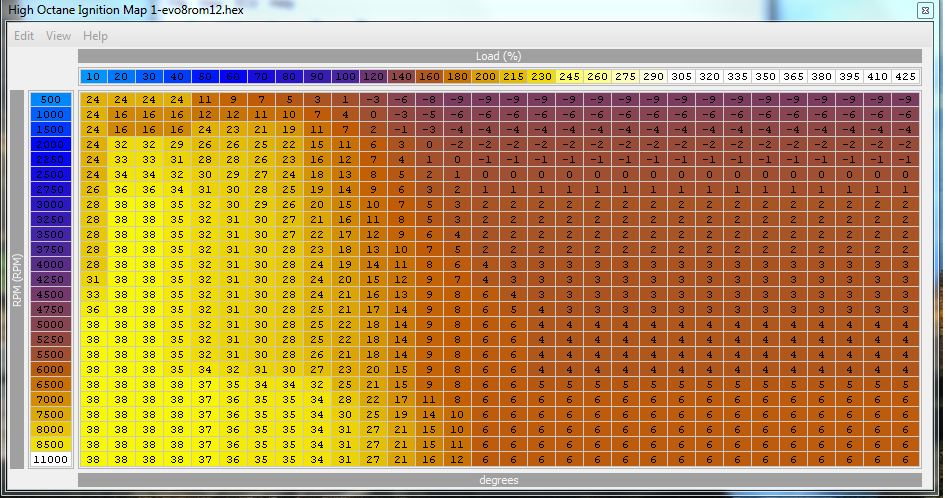945x498 pixels.
Task: Select the 500 RPM row header
Action: (51, 99)
